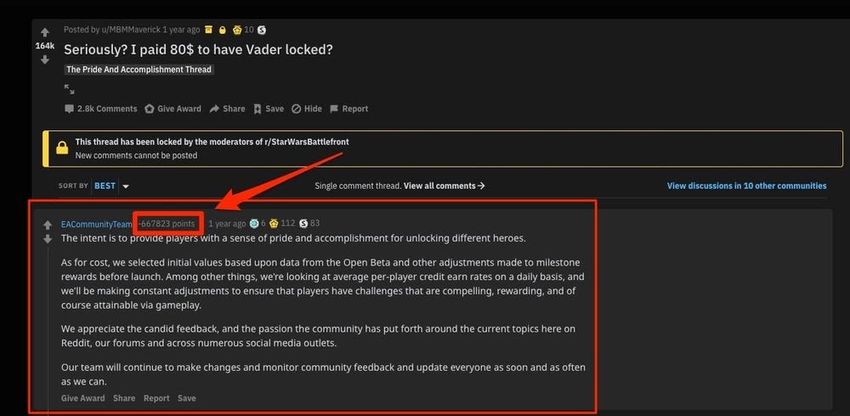Click the sort dropdown arrow
Image resolution: width=850 pixels, height=416 pixels.
[126, 186]
